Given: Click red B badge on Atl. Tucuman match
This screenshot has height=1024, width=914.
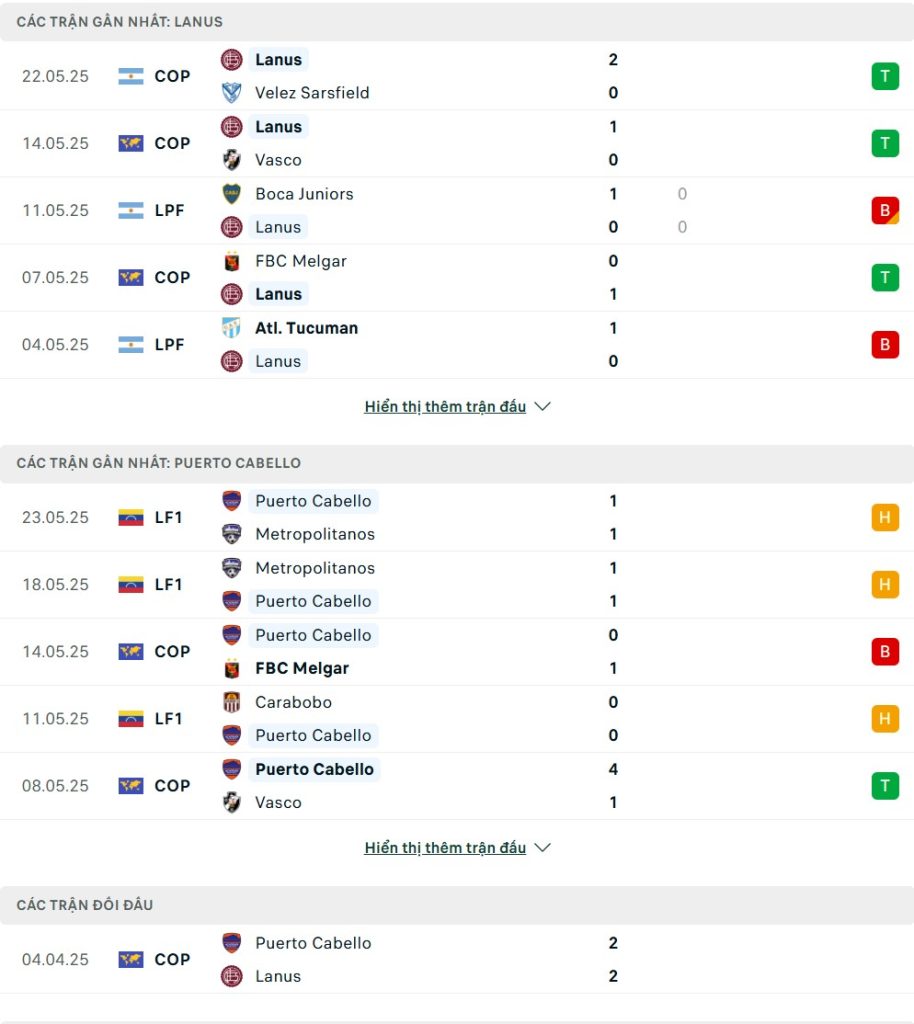Looking at the screenshot, I should pos(885,344).
